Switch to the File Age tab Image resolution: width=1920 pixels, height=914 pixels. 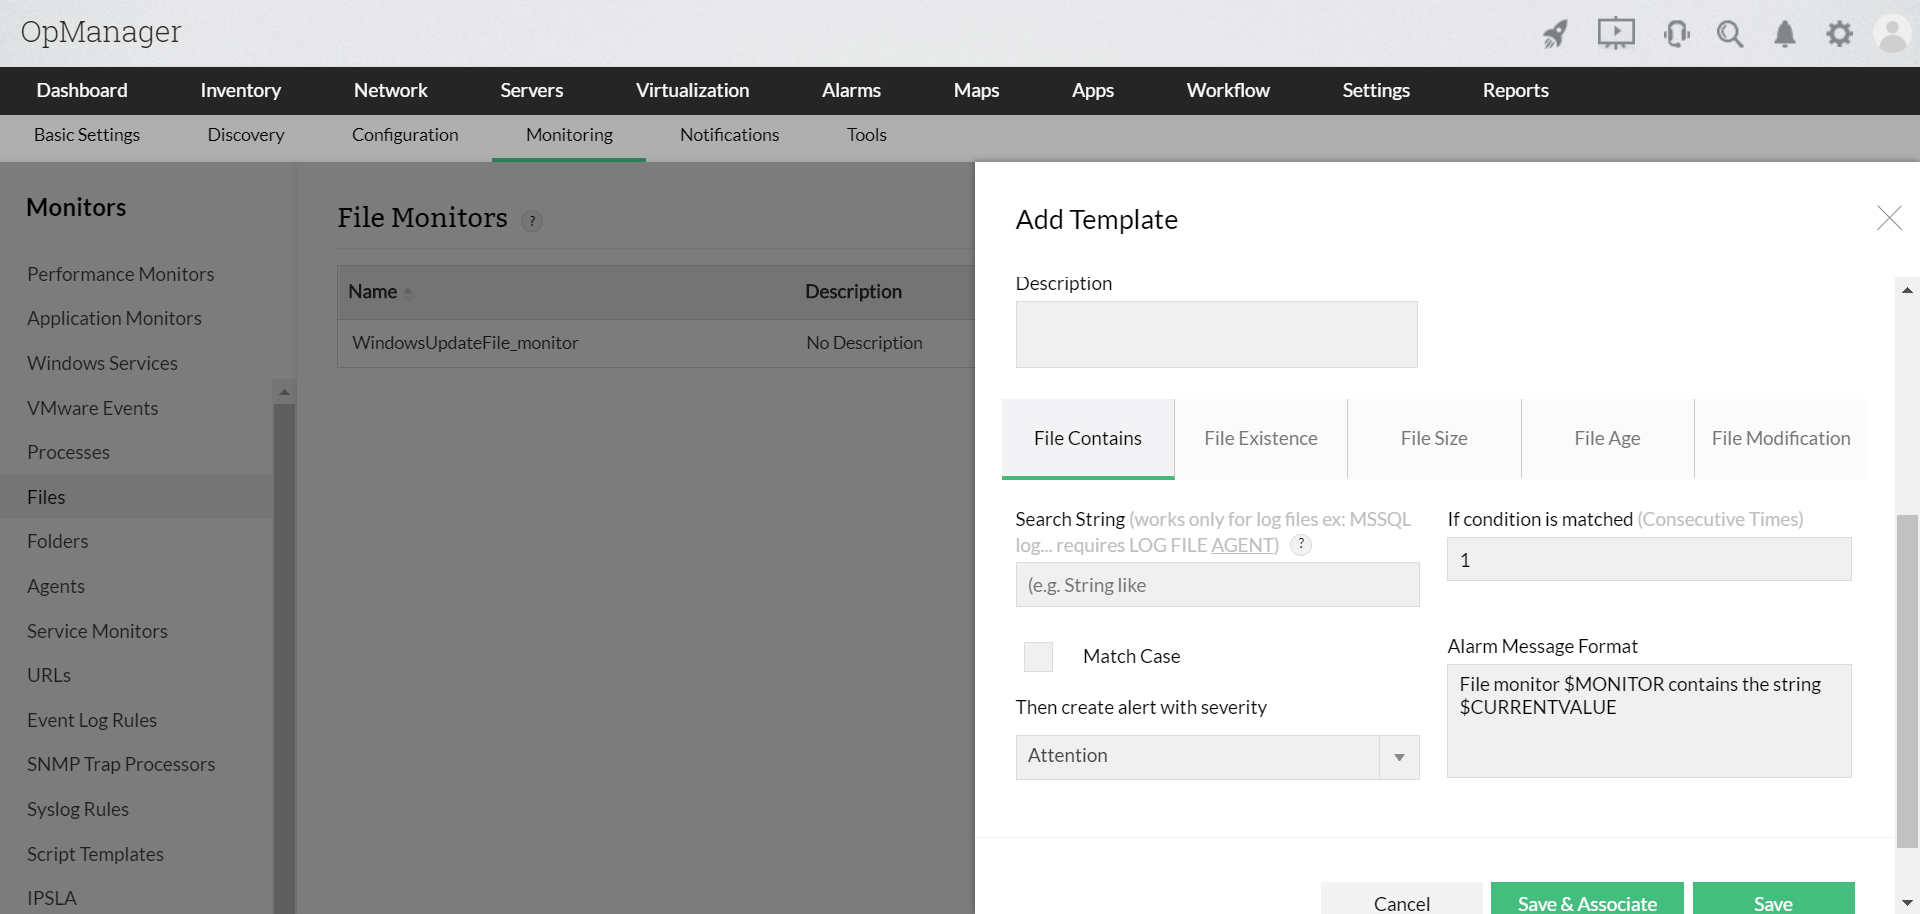[1607, 438]
